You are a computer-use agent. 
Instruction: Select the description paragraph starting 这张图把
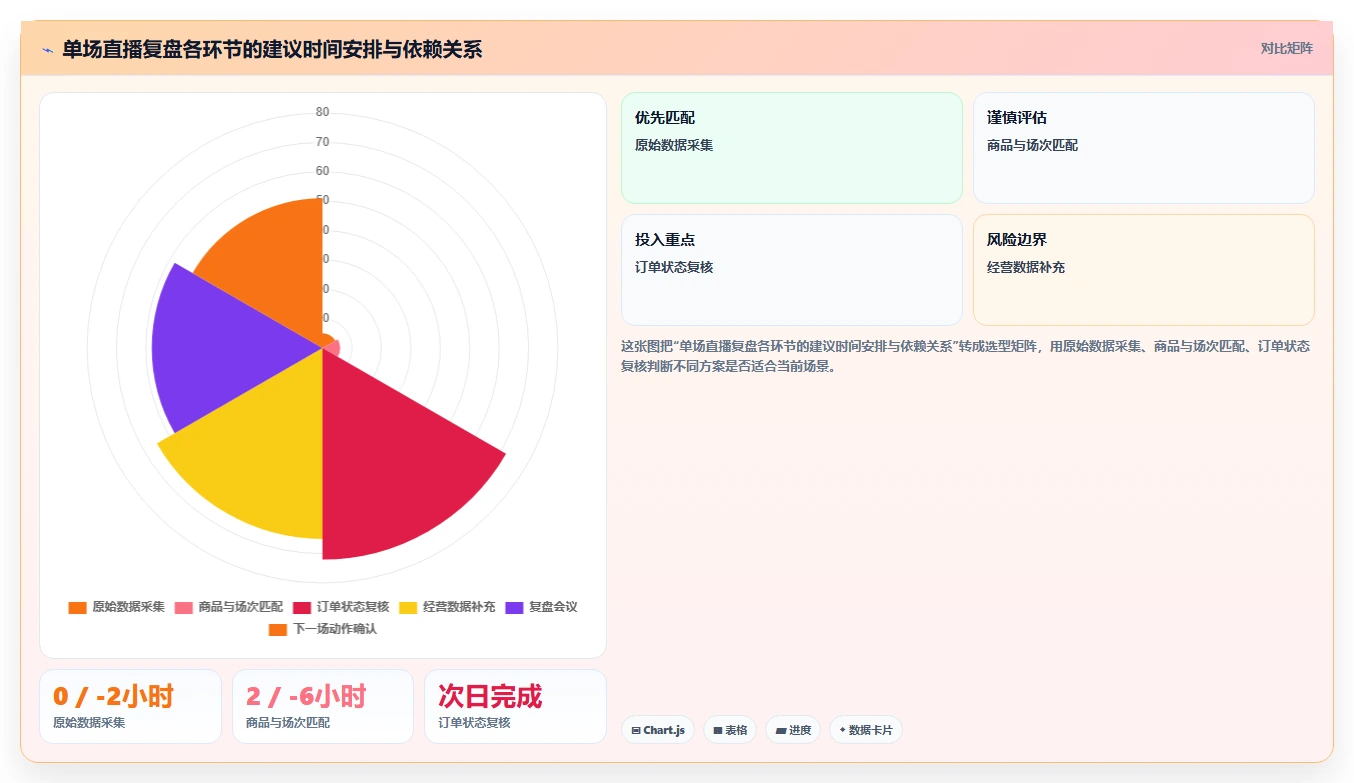click(966, 356)
